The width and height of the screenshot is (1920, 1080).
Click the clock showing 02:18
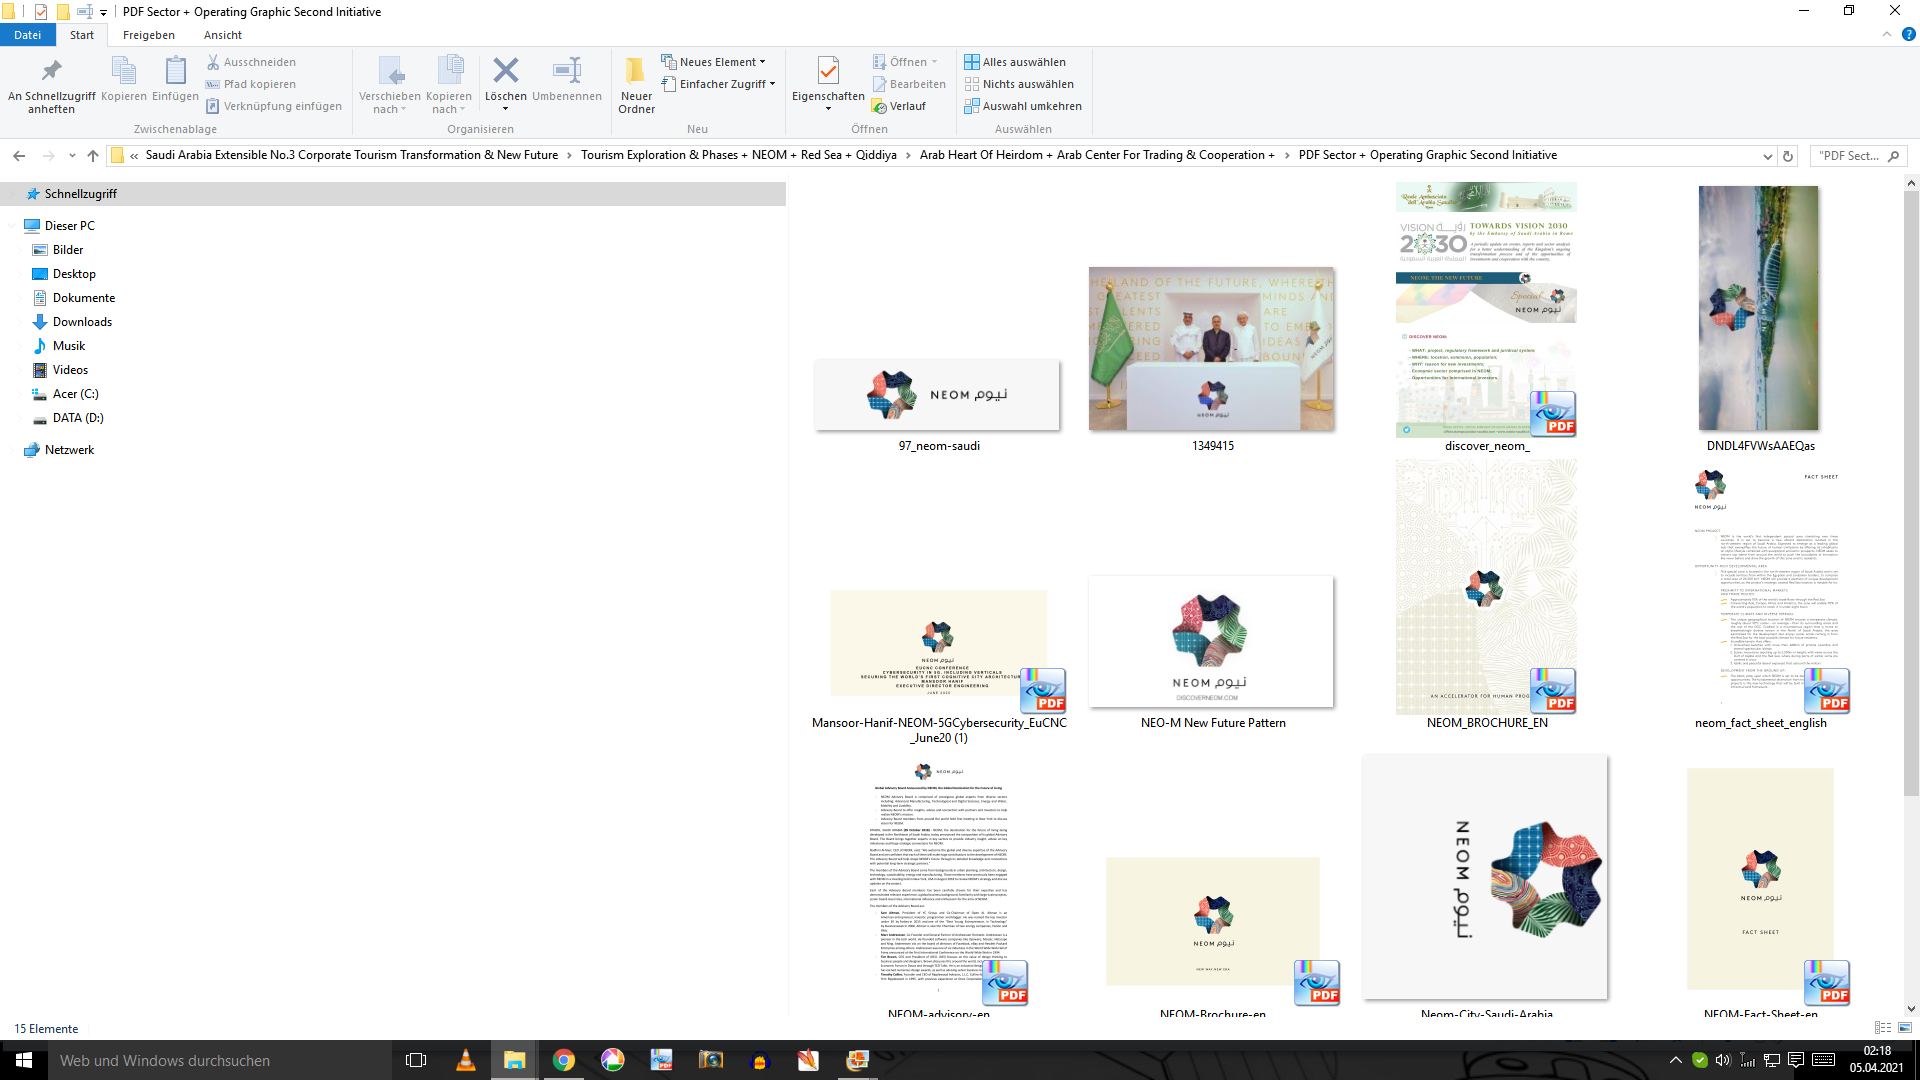click(1876, 1051)
